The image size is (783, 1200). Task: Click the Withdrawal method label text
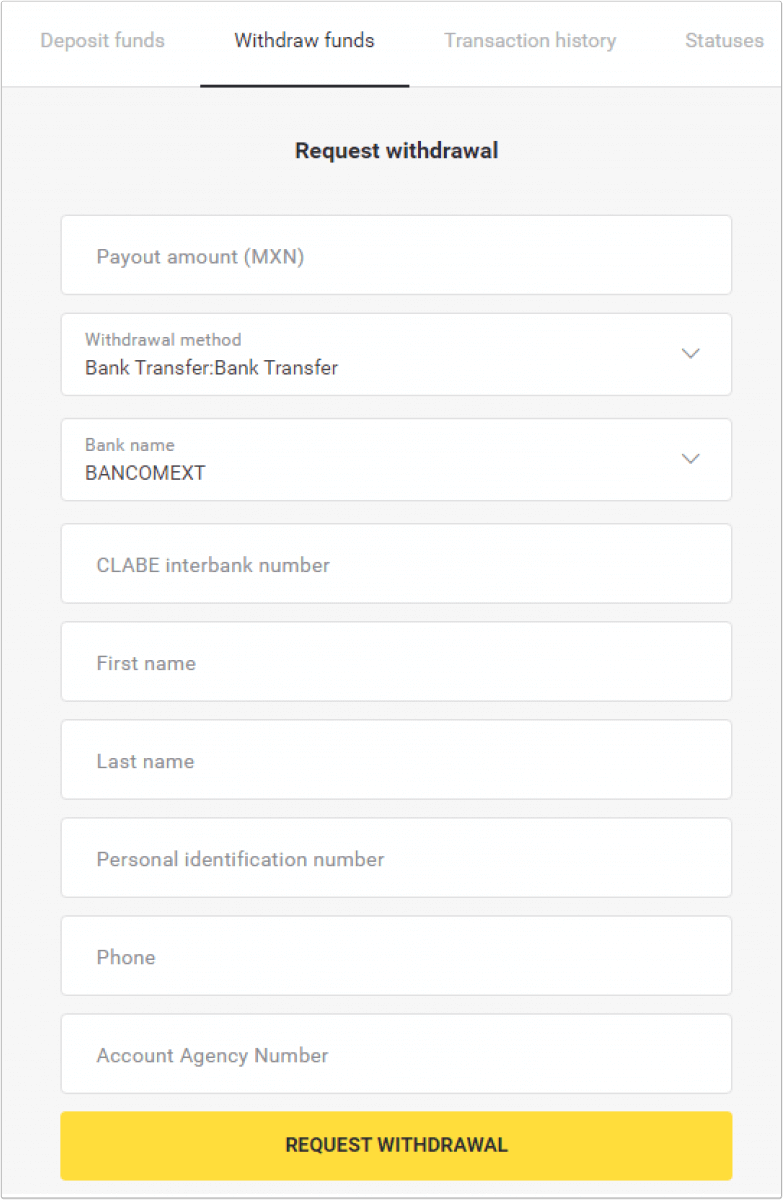[x=162, y=340]
